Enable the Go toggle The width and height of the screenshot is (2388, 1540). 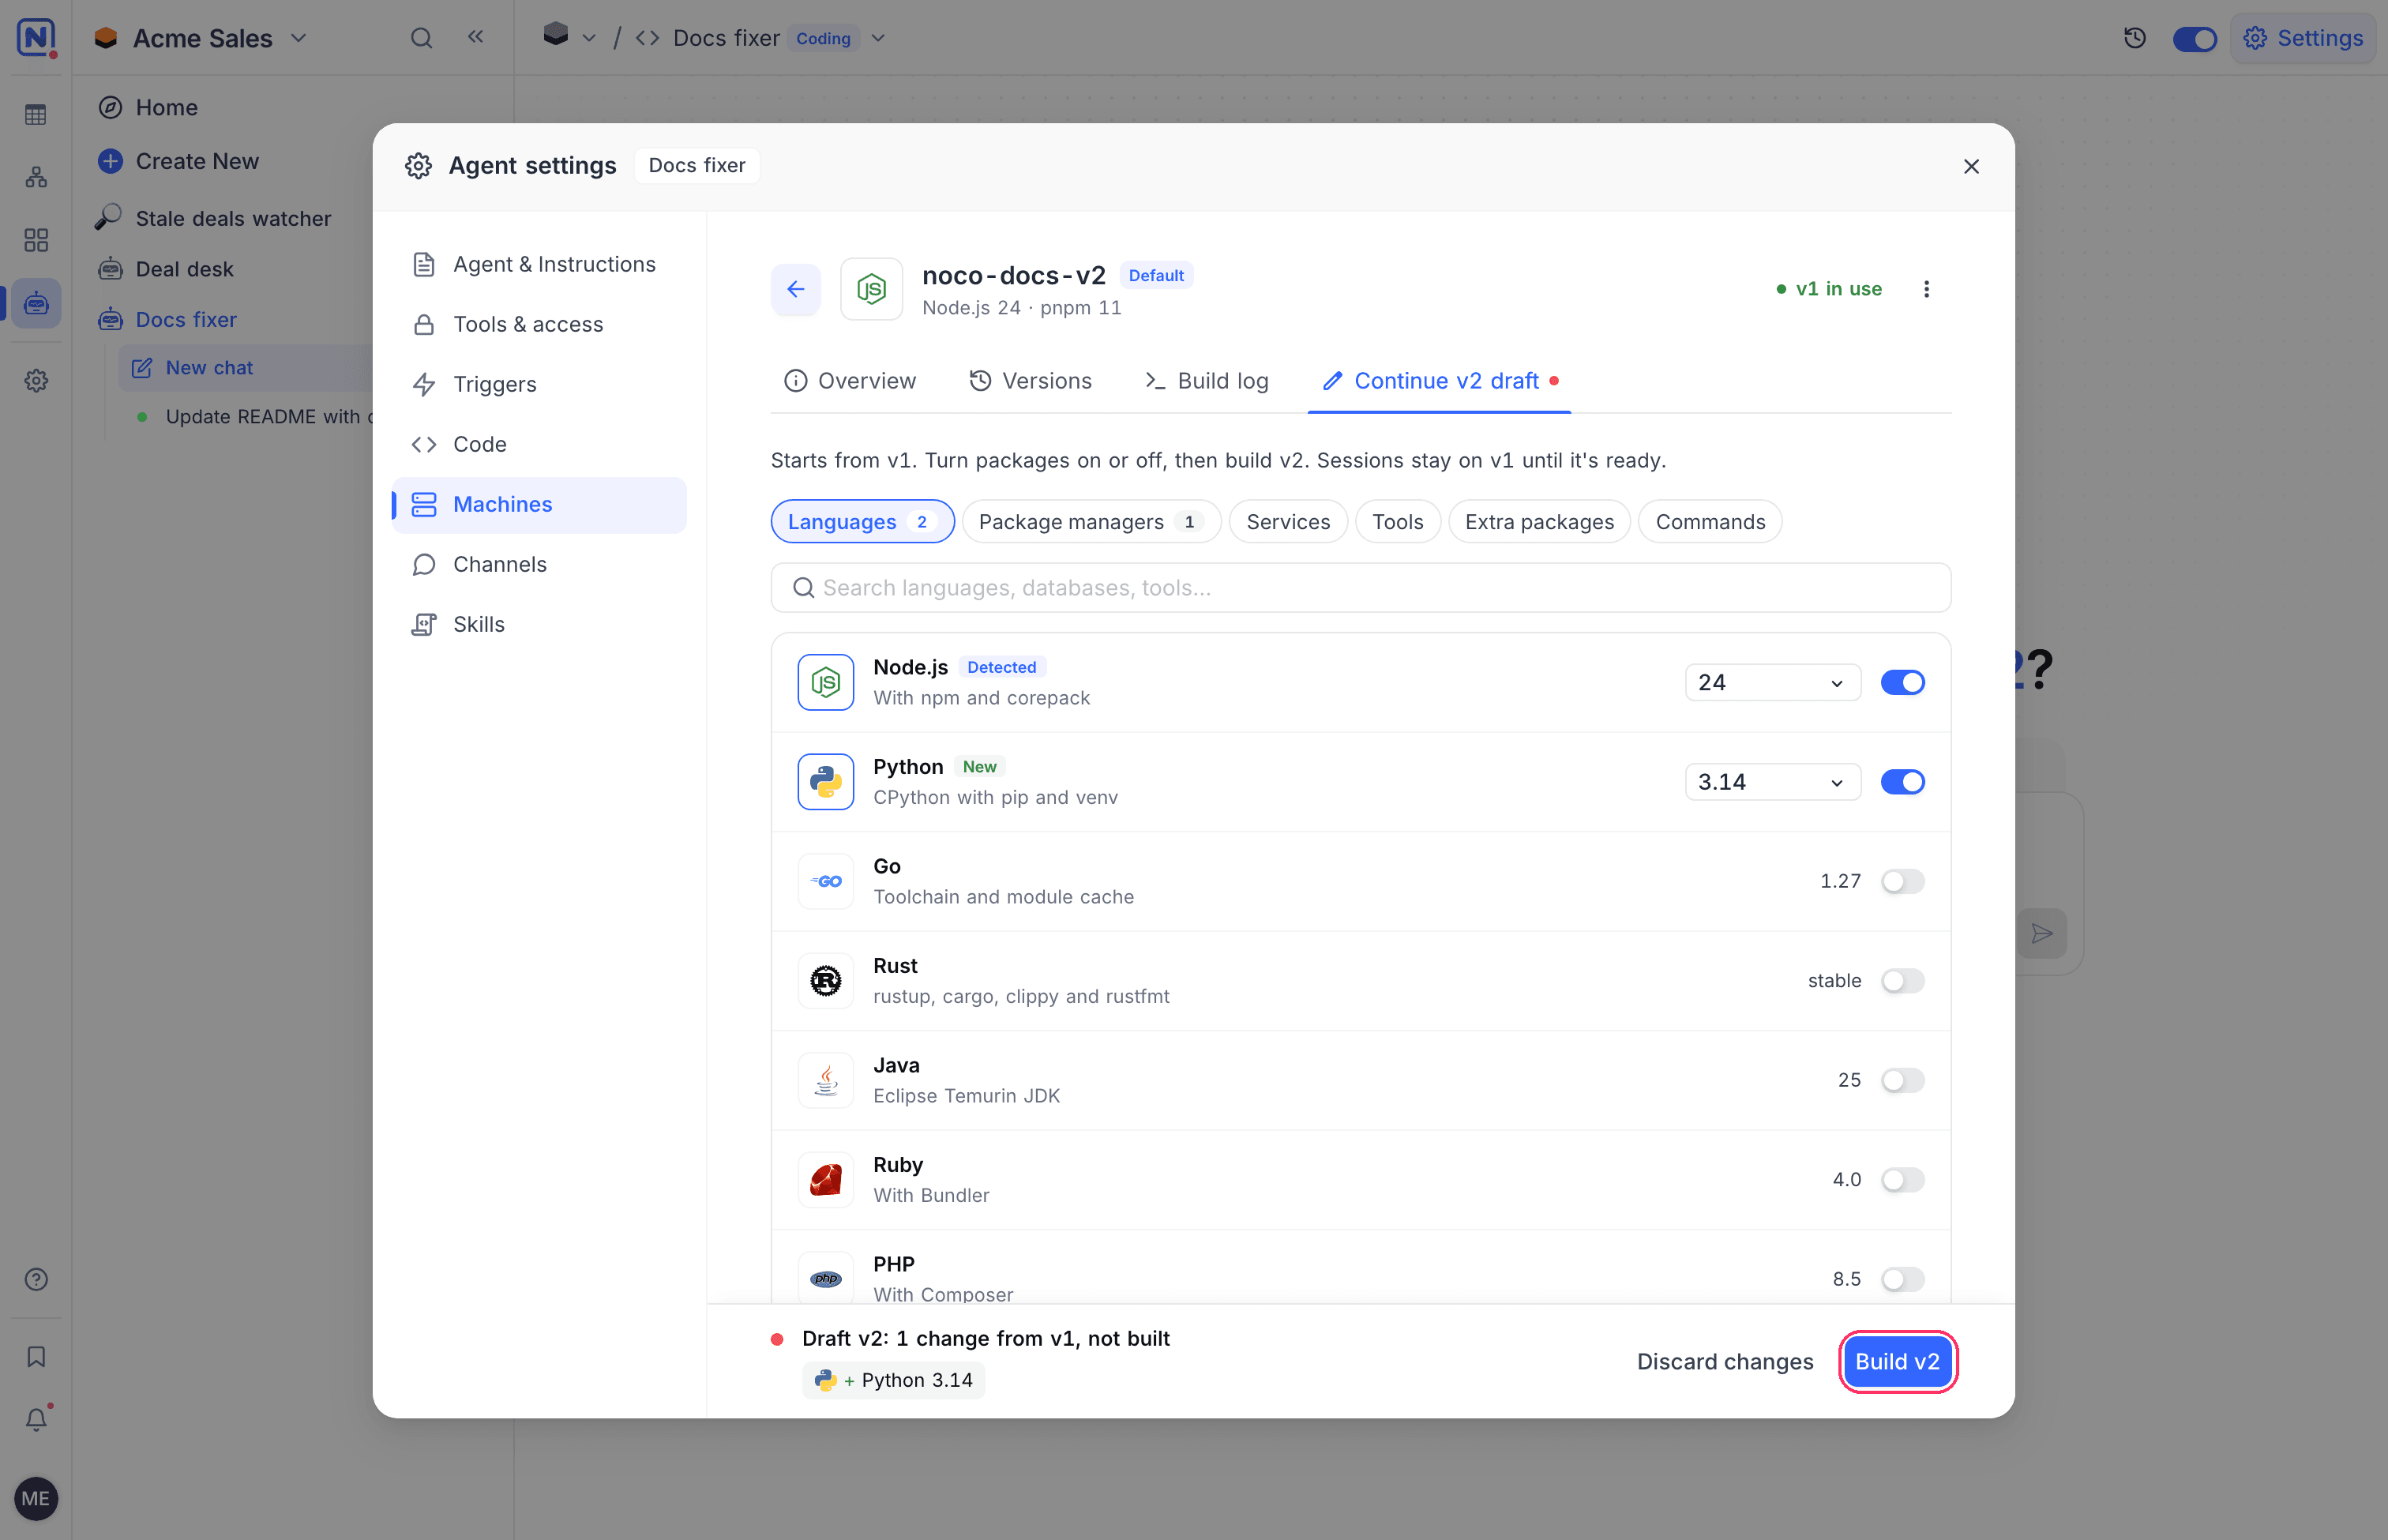[x=1902, y=881]
